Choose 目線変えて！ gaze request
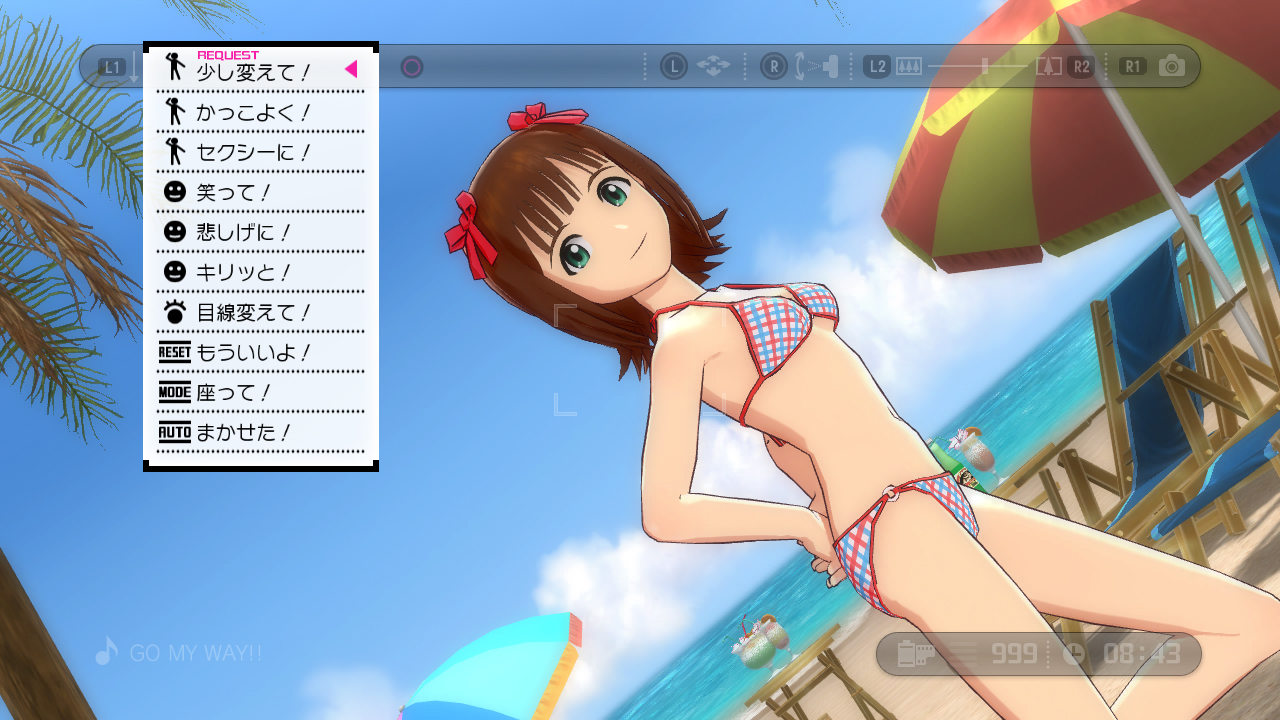Viewport: 1280px width, 720px height. point(260,312)
